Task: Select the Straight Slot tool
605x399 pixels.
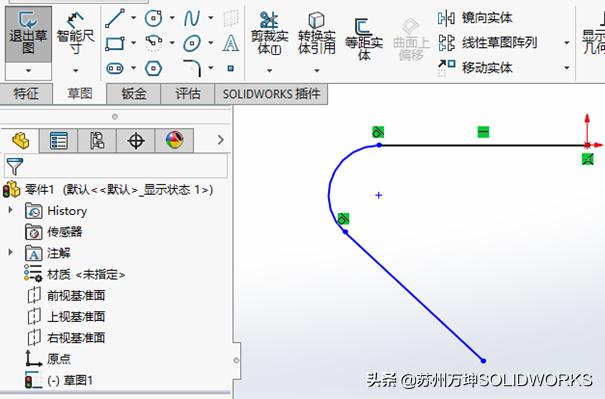Action: (x=115, y=69)
